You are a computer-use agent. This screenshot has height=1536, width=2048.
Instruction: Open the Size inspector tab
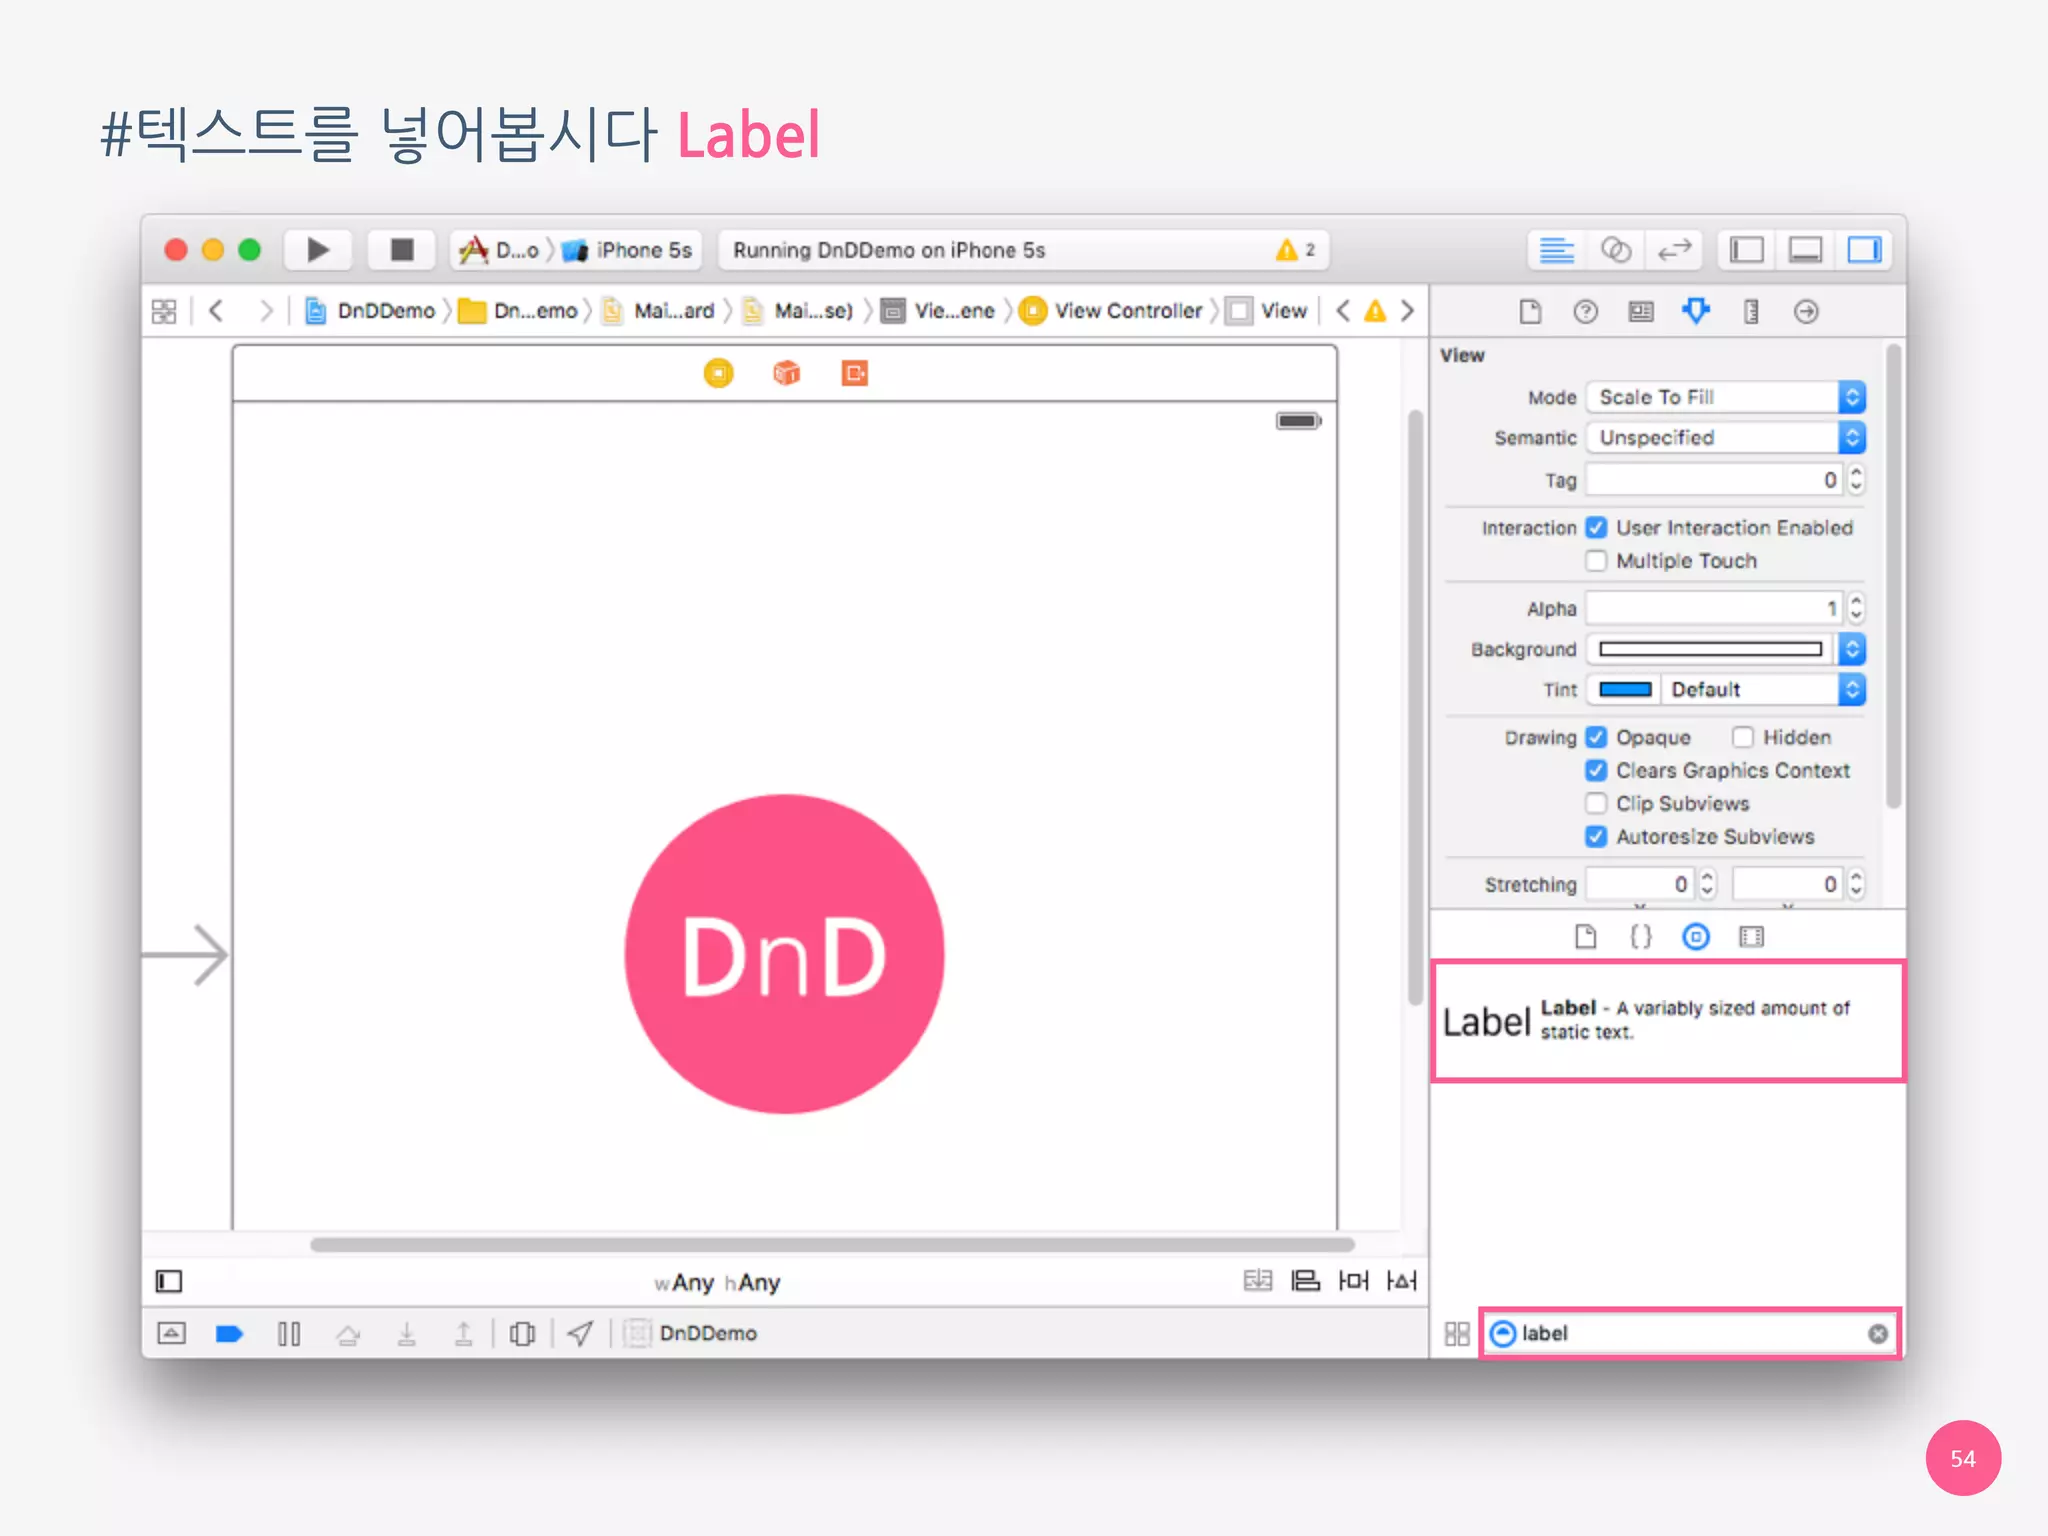[x=1751, y=312]
